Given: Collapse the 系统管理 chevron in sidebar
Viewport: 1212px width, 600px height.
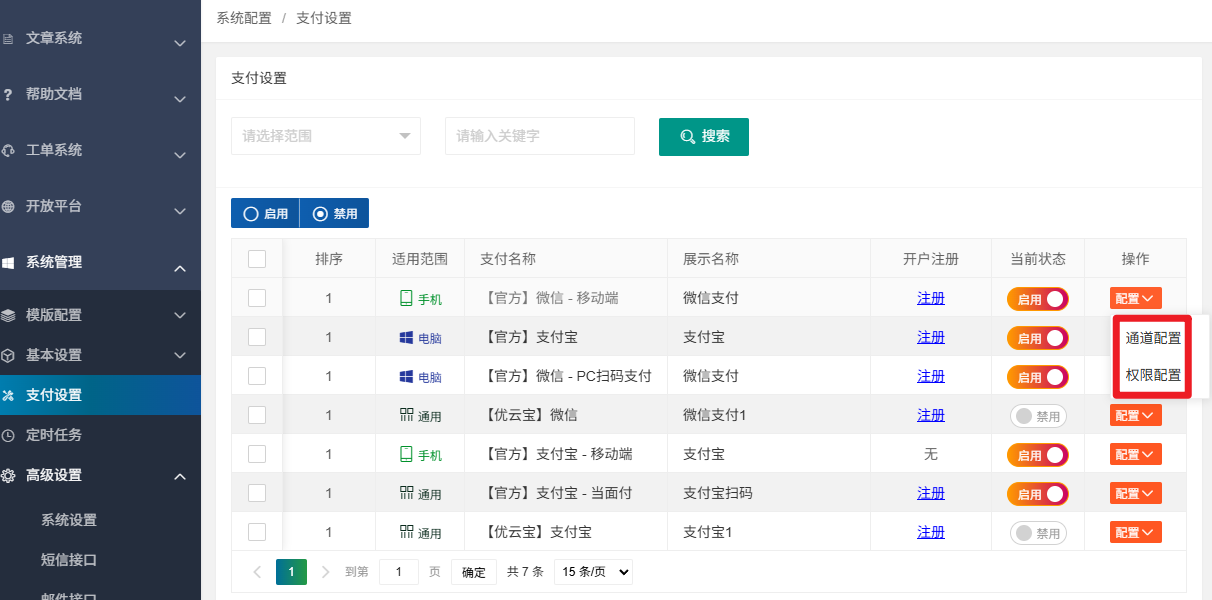Looking at the screenshot, I should pyautogui.click(x=180, y=268).
